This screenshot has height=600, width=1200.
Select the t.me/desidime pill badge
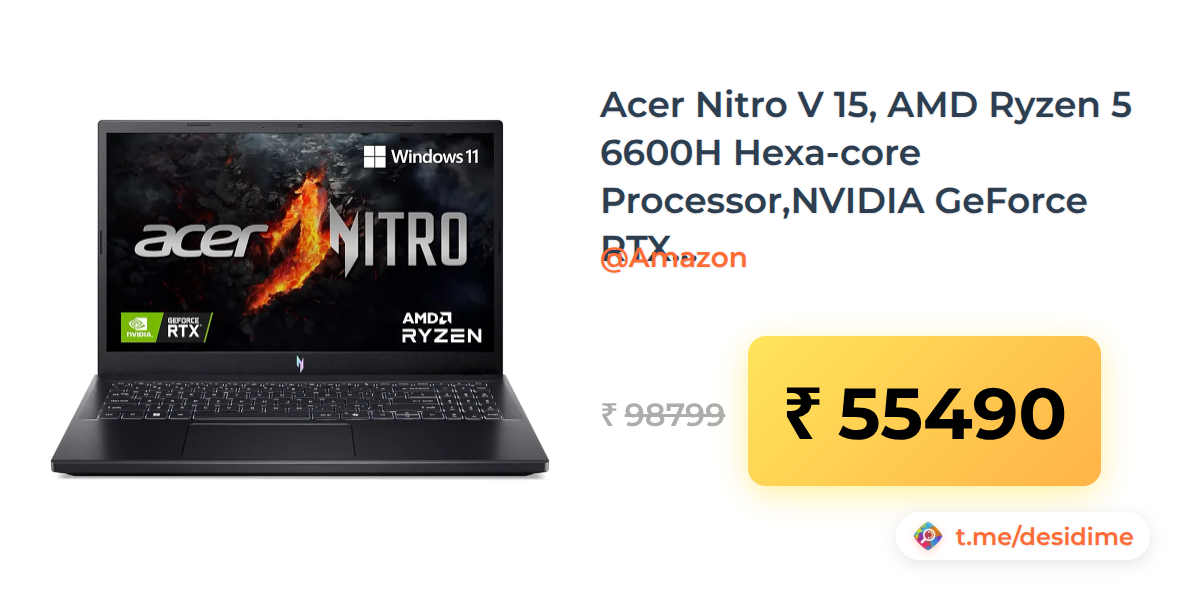[x=1023, y=537]
